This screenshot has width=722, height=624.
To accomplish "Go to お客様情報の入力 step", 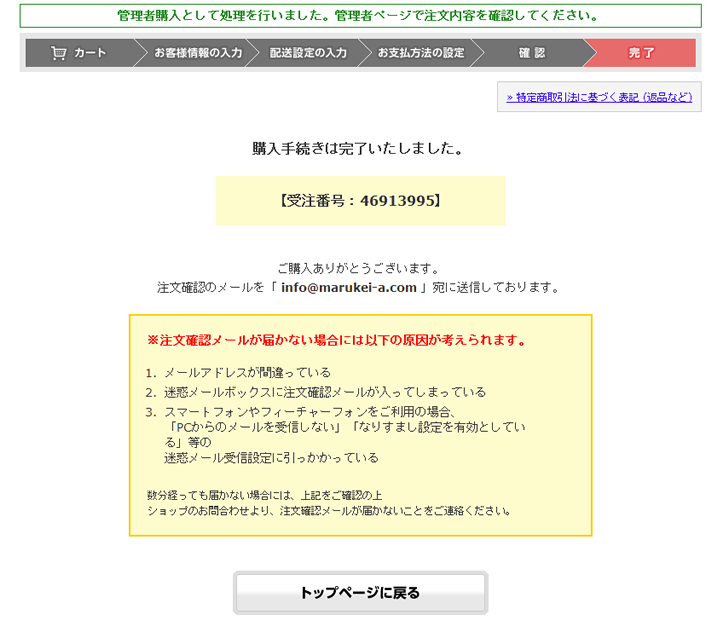I will (197, 53).
